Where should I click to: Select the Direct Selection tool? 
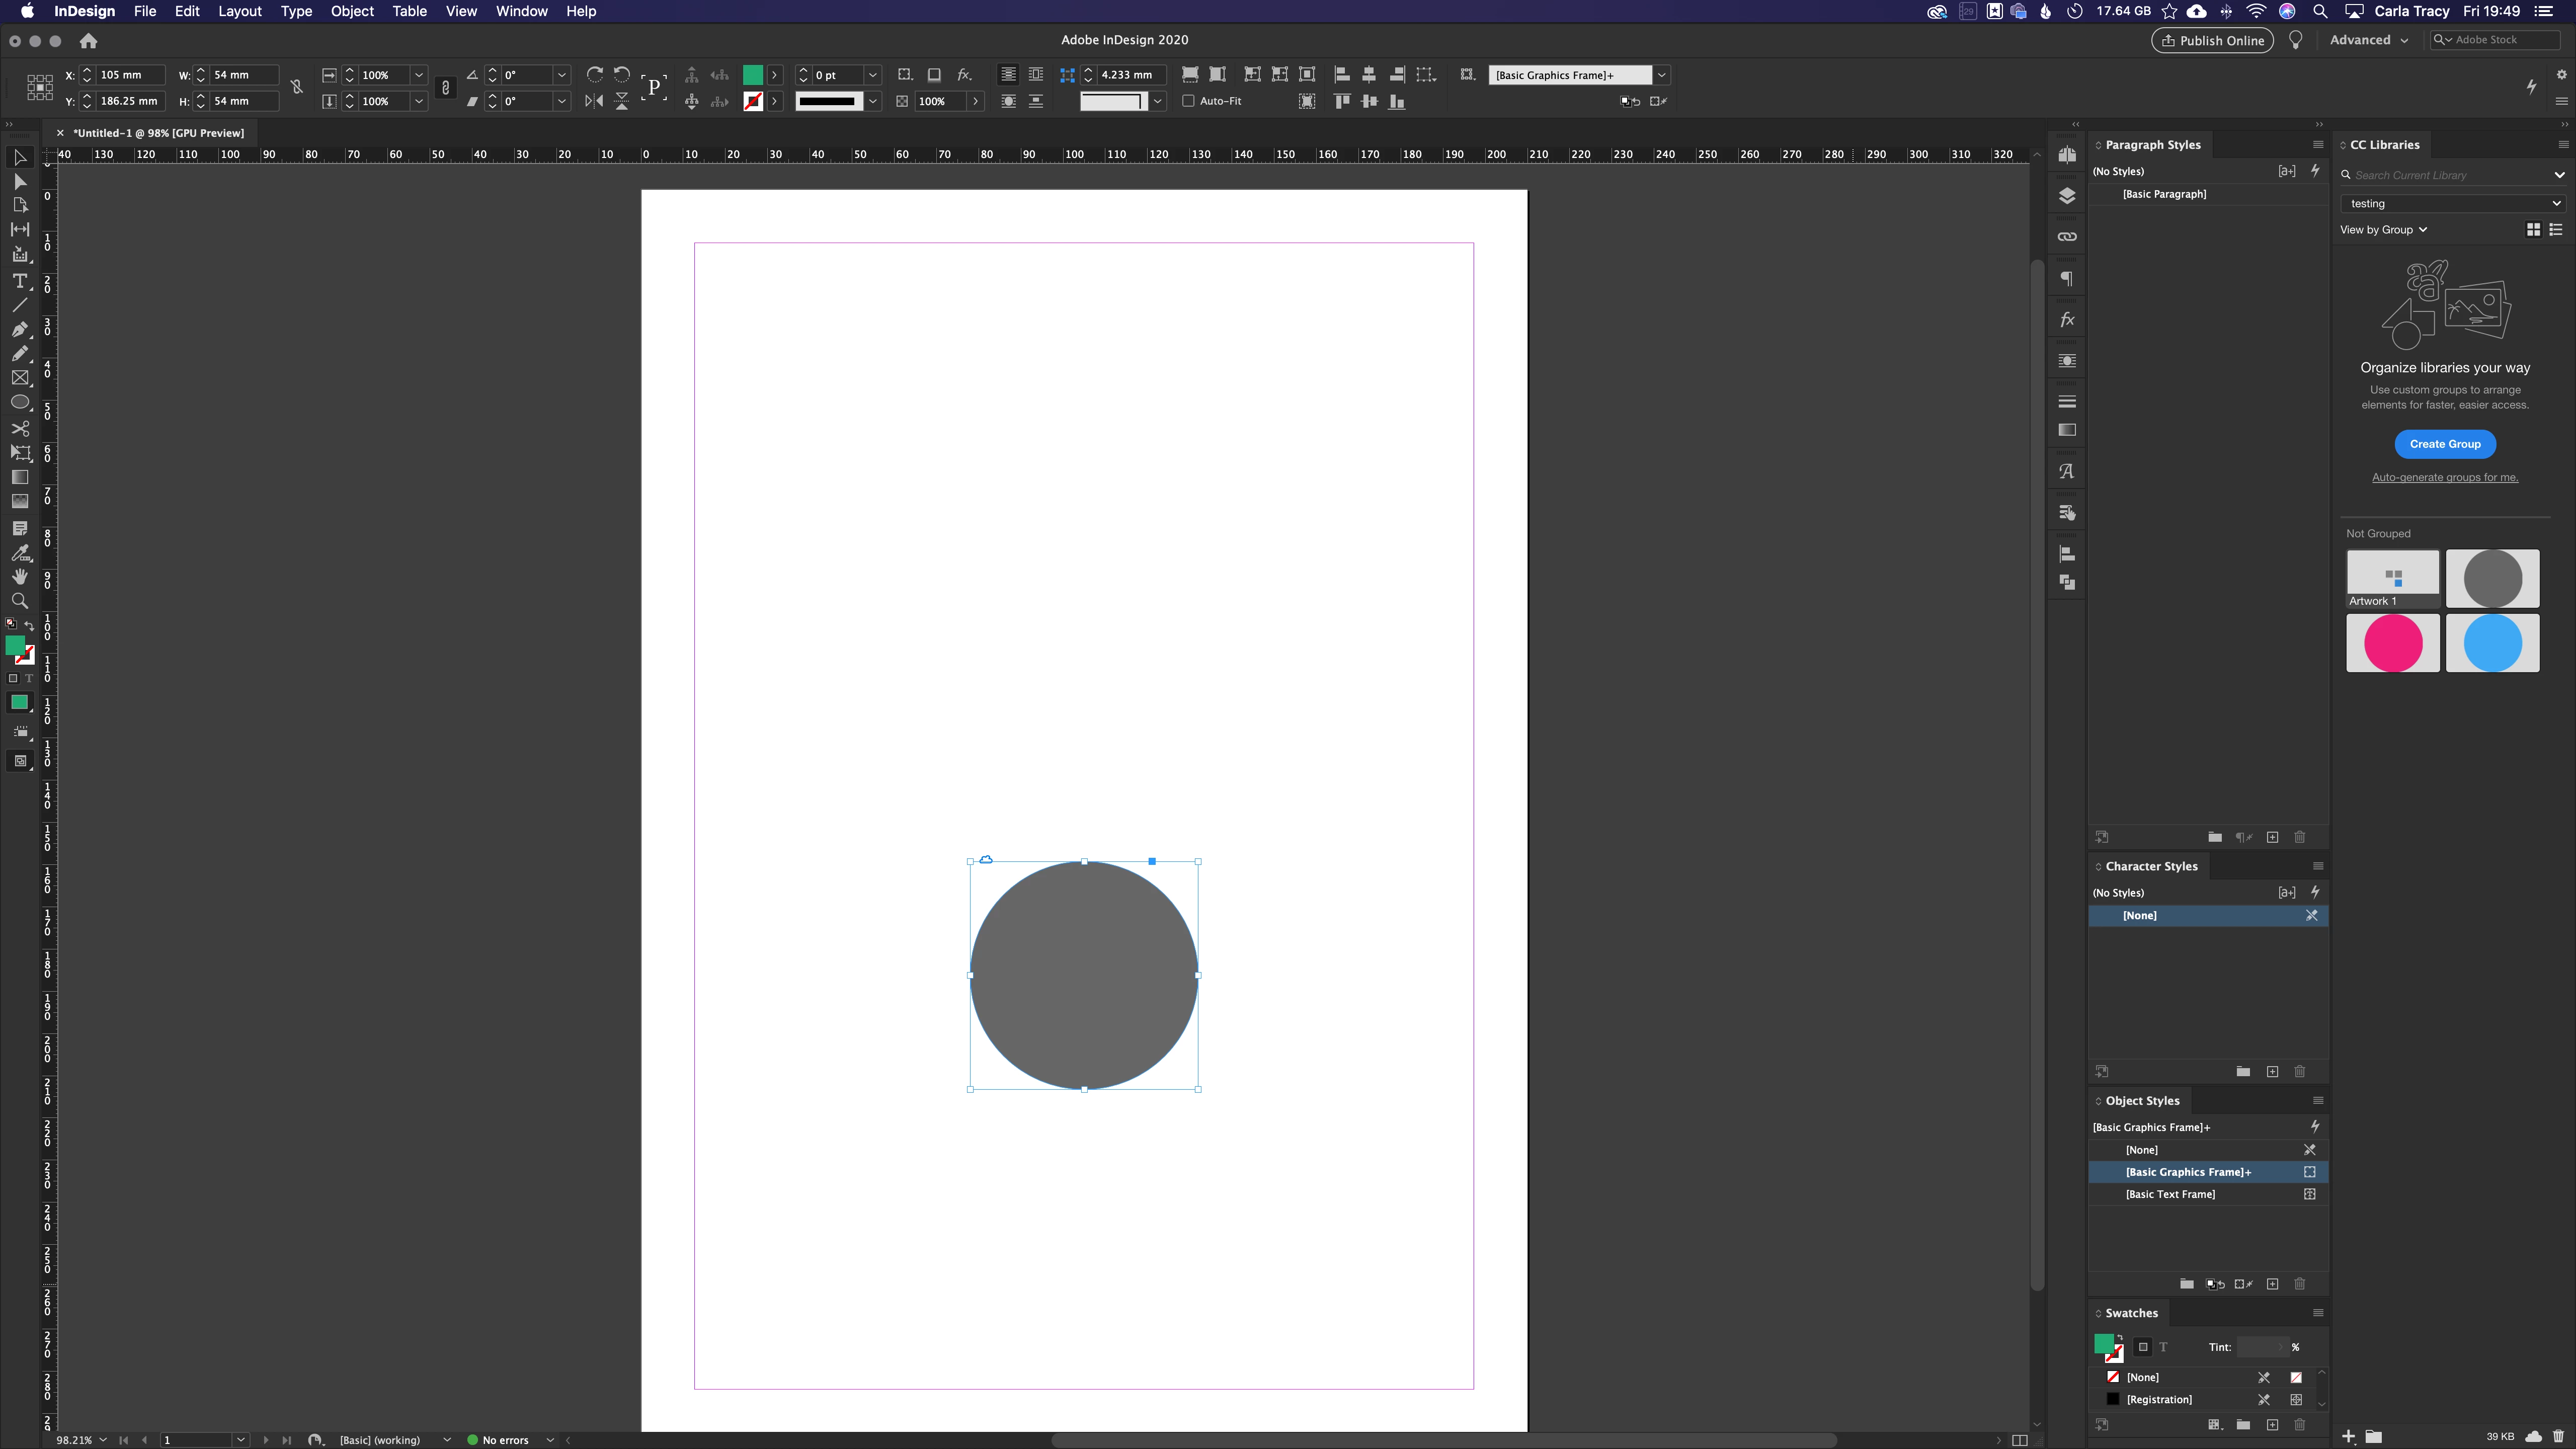point(19,182)
